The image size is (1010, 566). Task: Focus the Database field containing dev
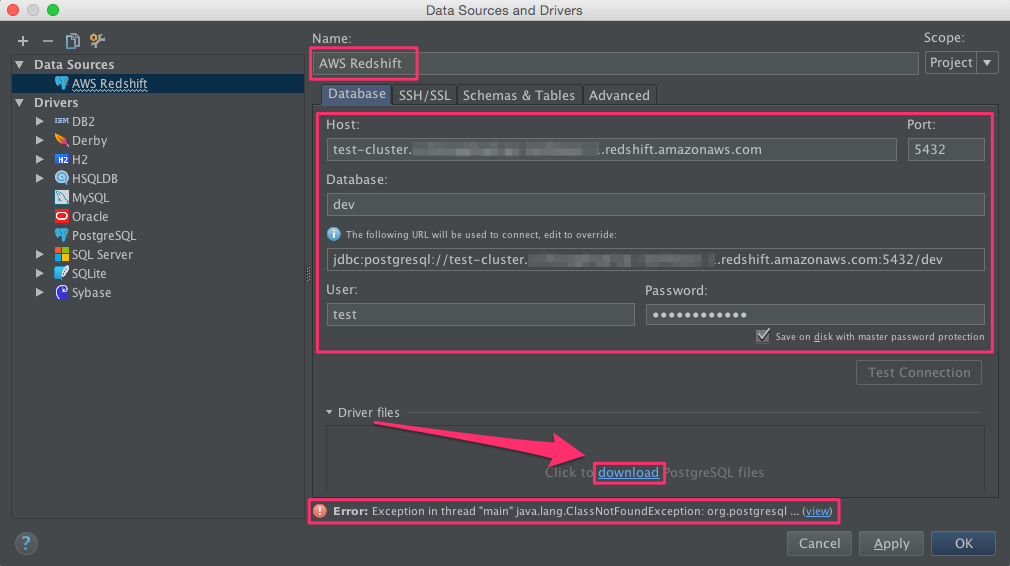pos(655,204)
